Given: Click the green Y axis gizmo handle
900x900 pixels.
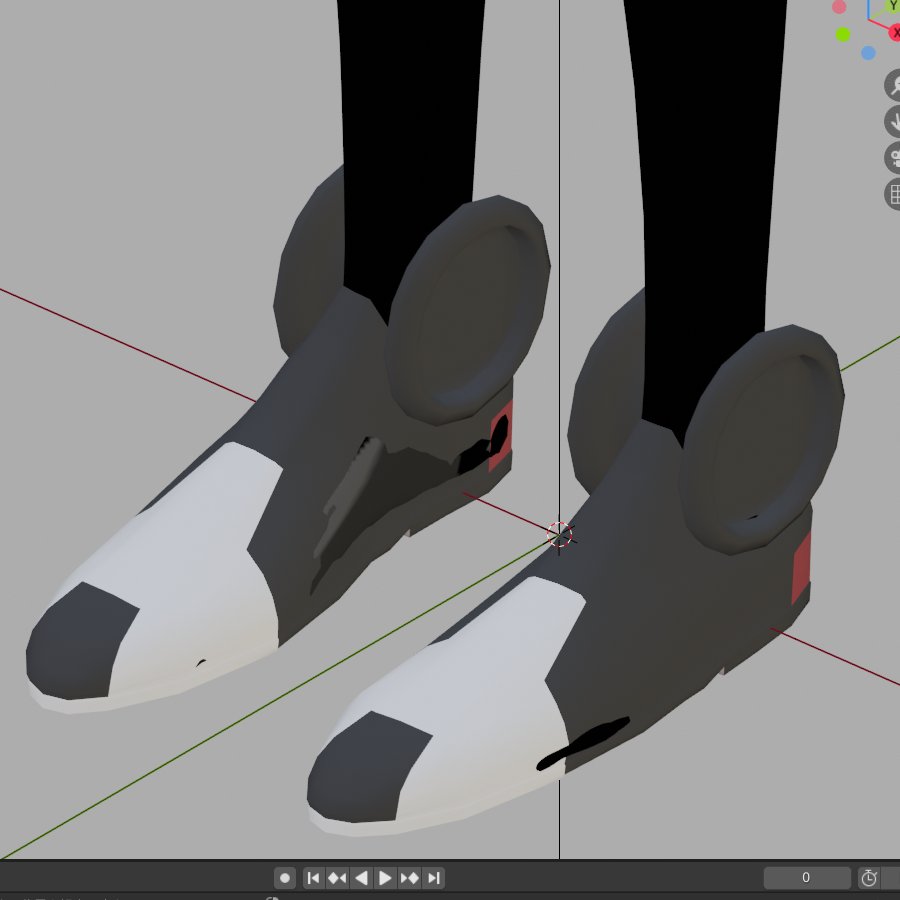Looking at the screenshot, I should tap(893, 6).
